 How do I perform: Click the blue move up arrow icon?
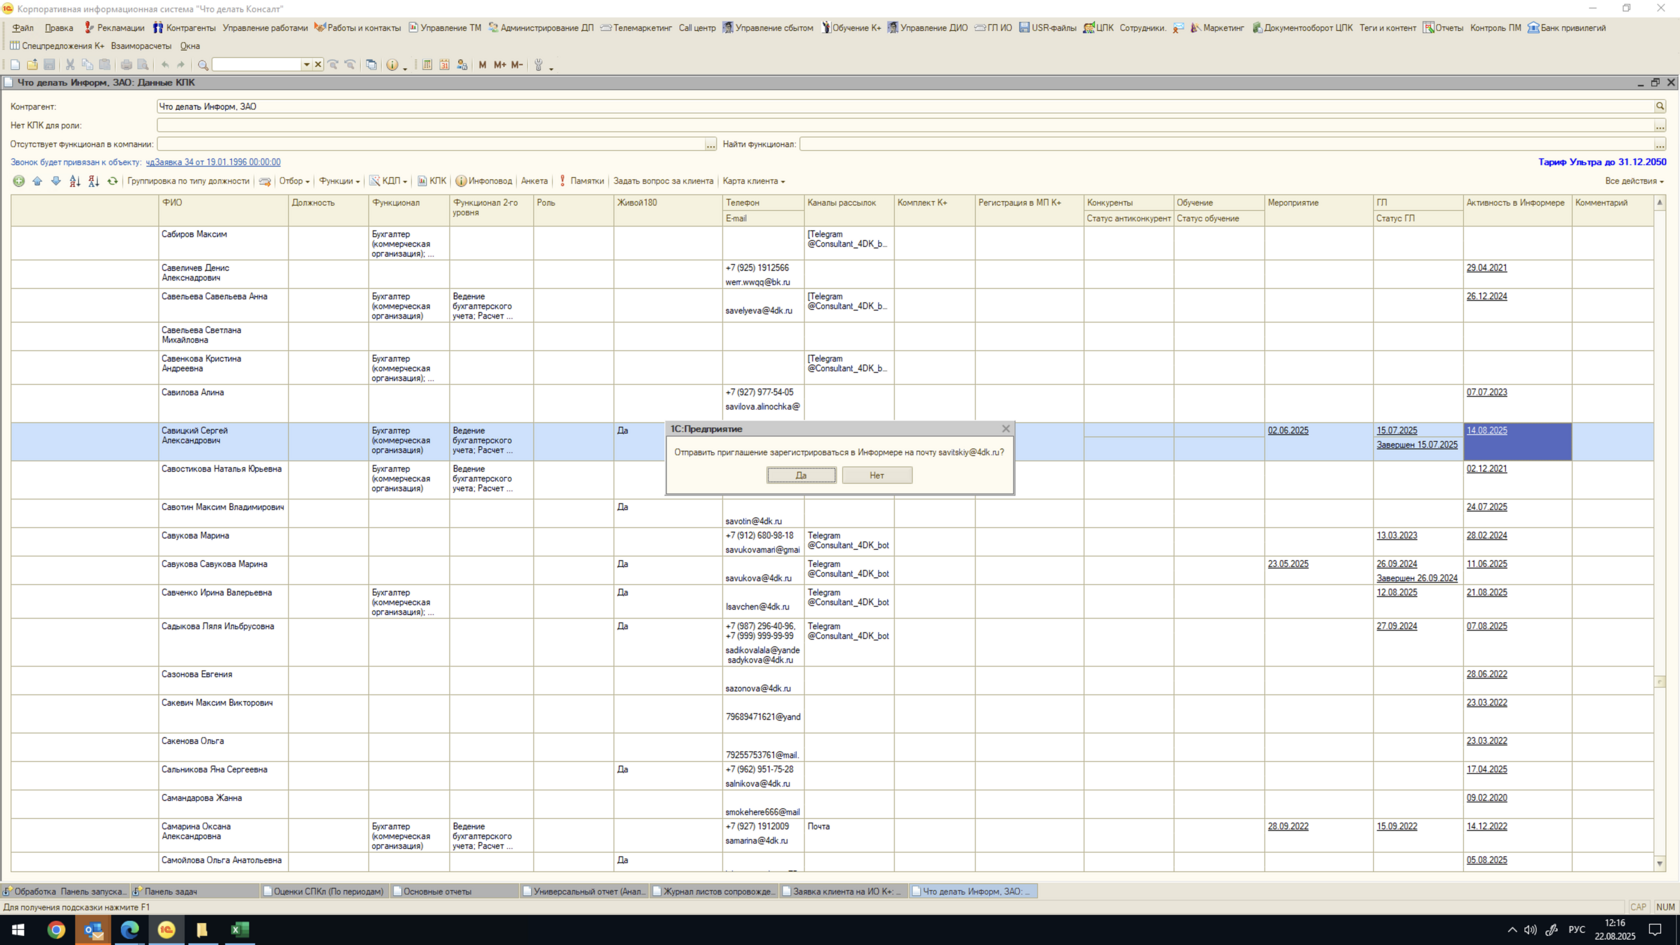click(x=37, y=181)
